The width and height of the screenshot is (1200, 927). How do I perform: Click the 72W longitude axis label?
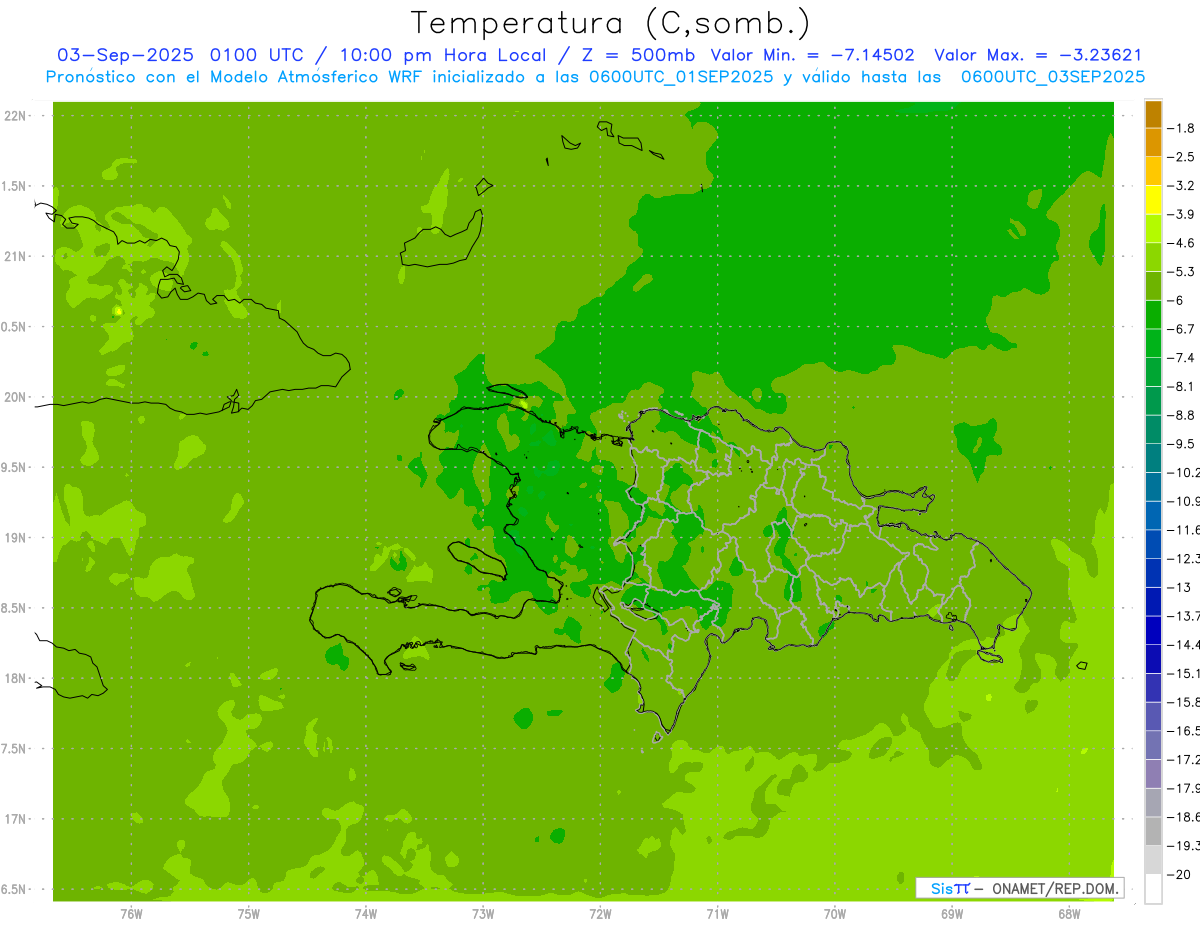[x=600, y=914]
